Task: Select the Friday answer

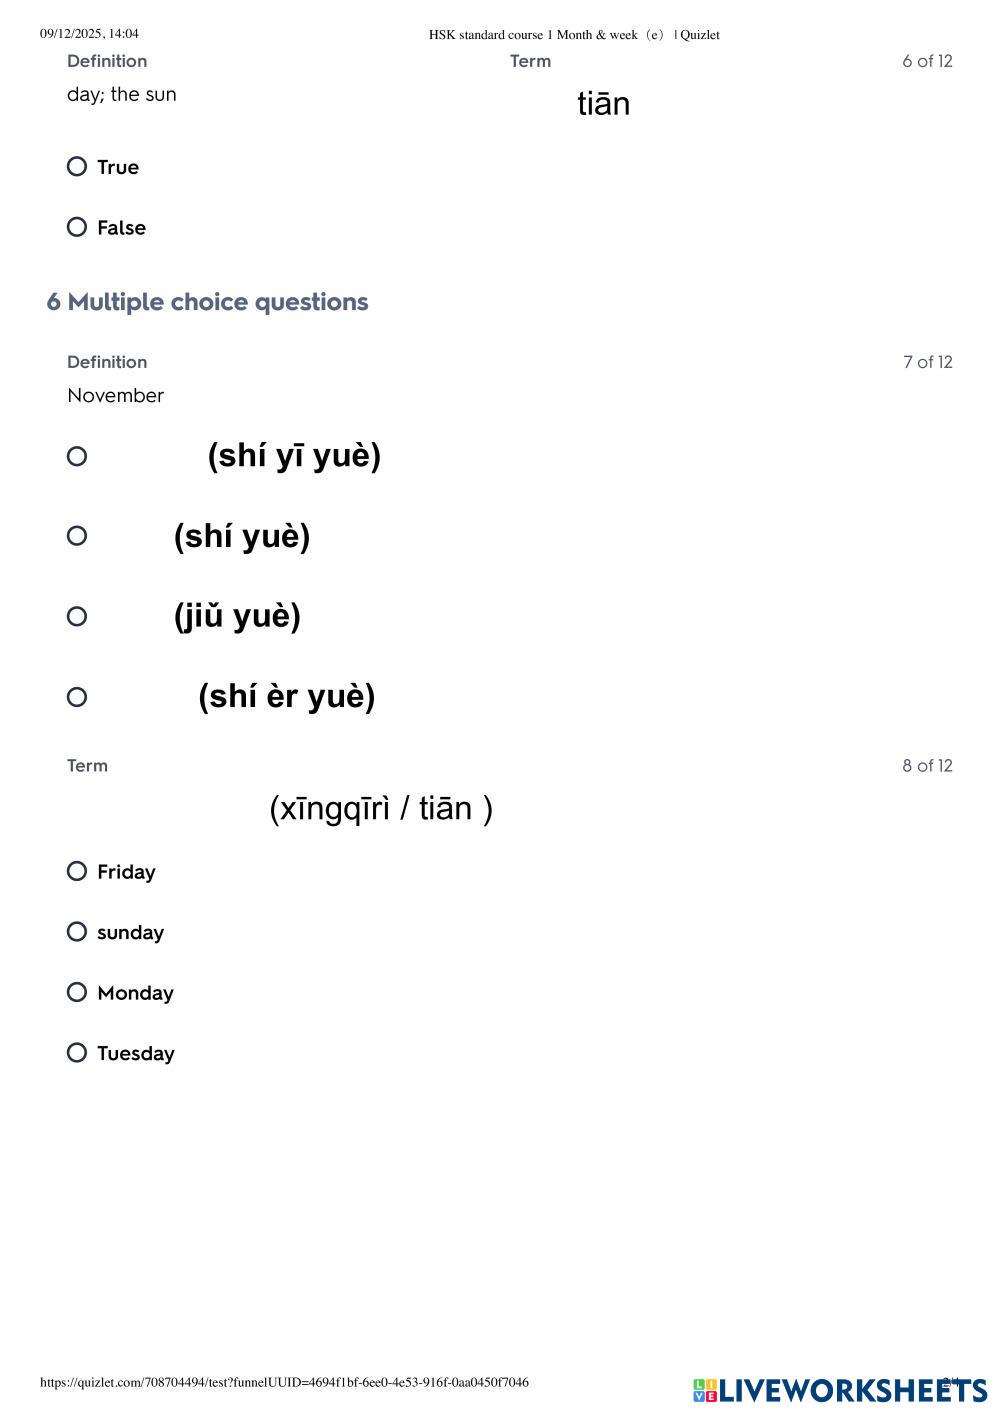Action: pyautogui.click(x=77, y=871)
